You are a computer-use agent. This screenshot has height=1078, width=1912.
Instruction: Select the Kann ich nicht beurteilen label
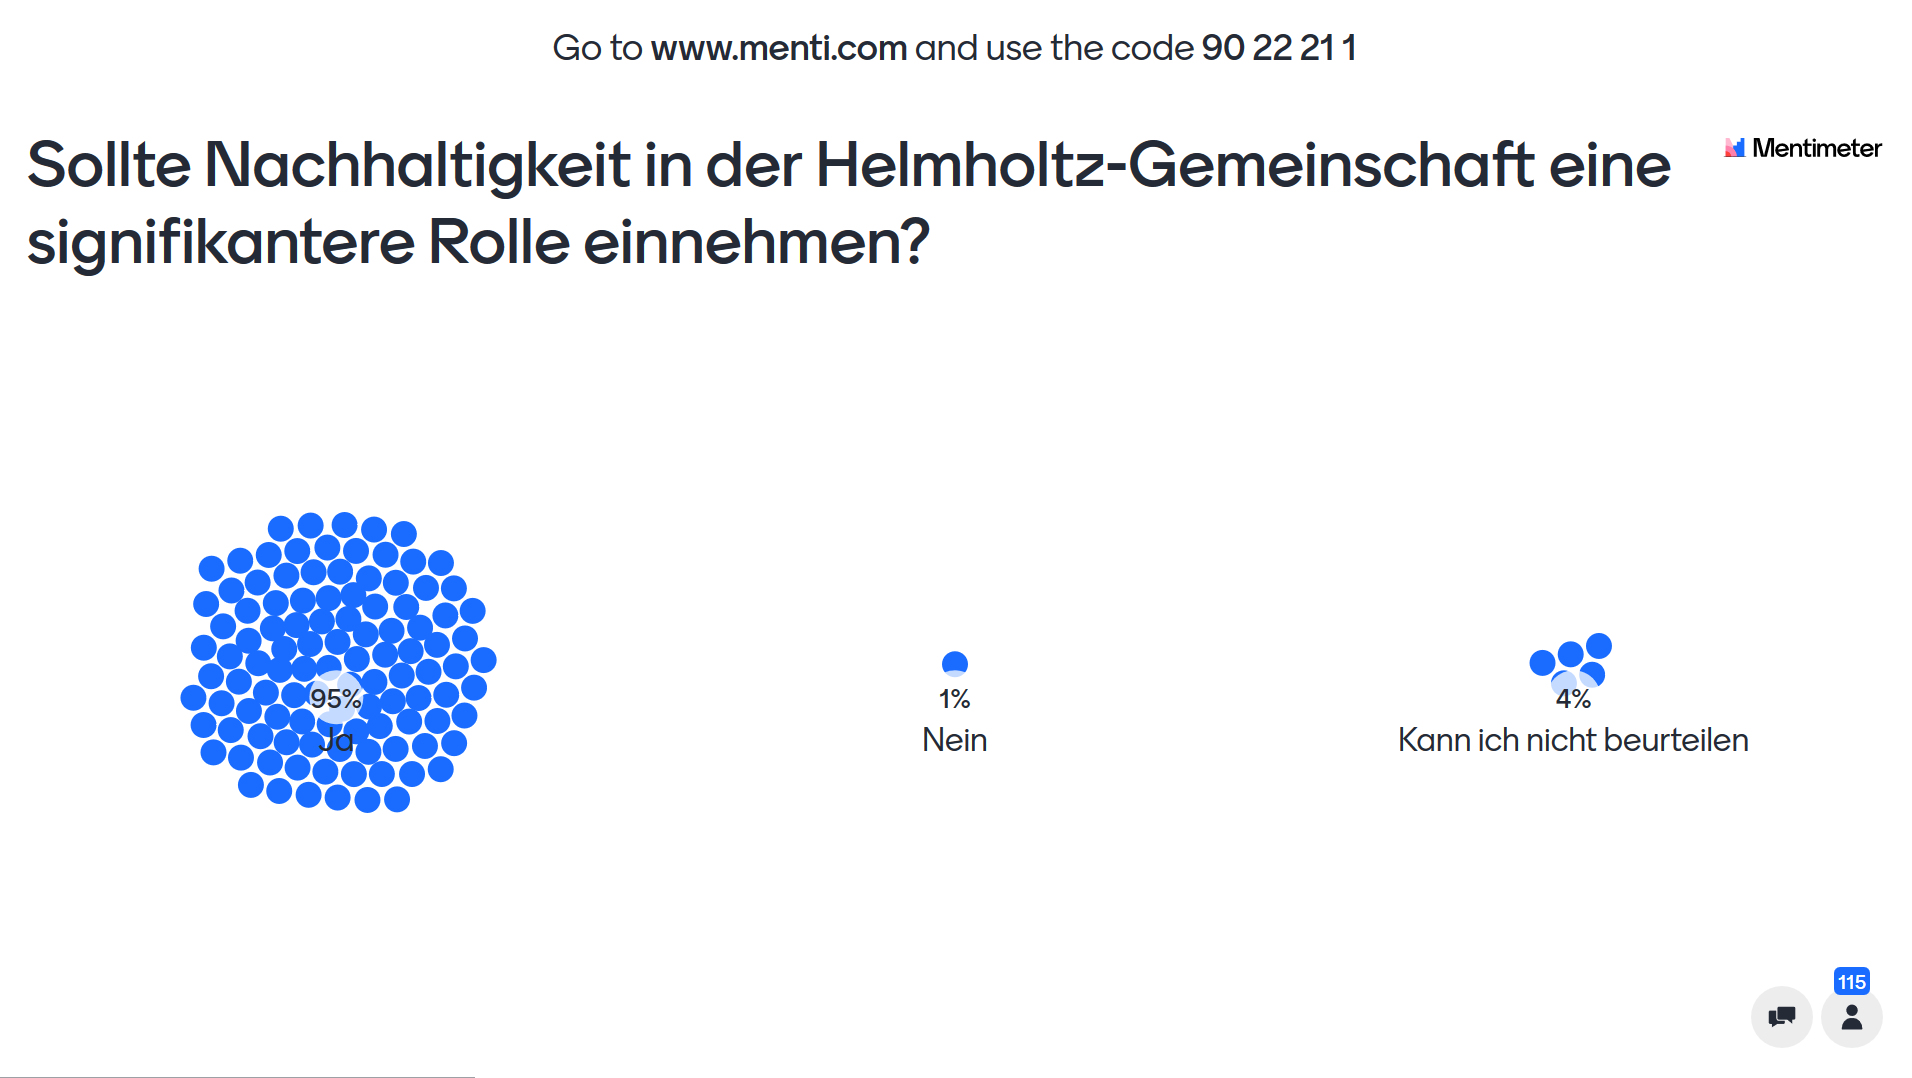1573,740
